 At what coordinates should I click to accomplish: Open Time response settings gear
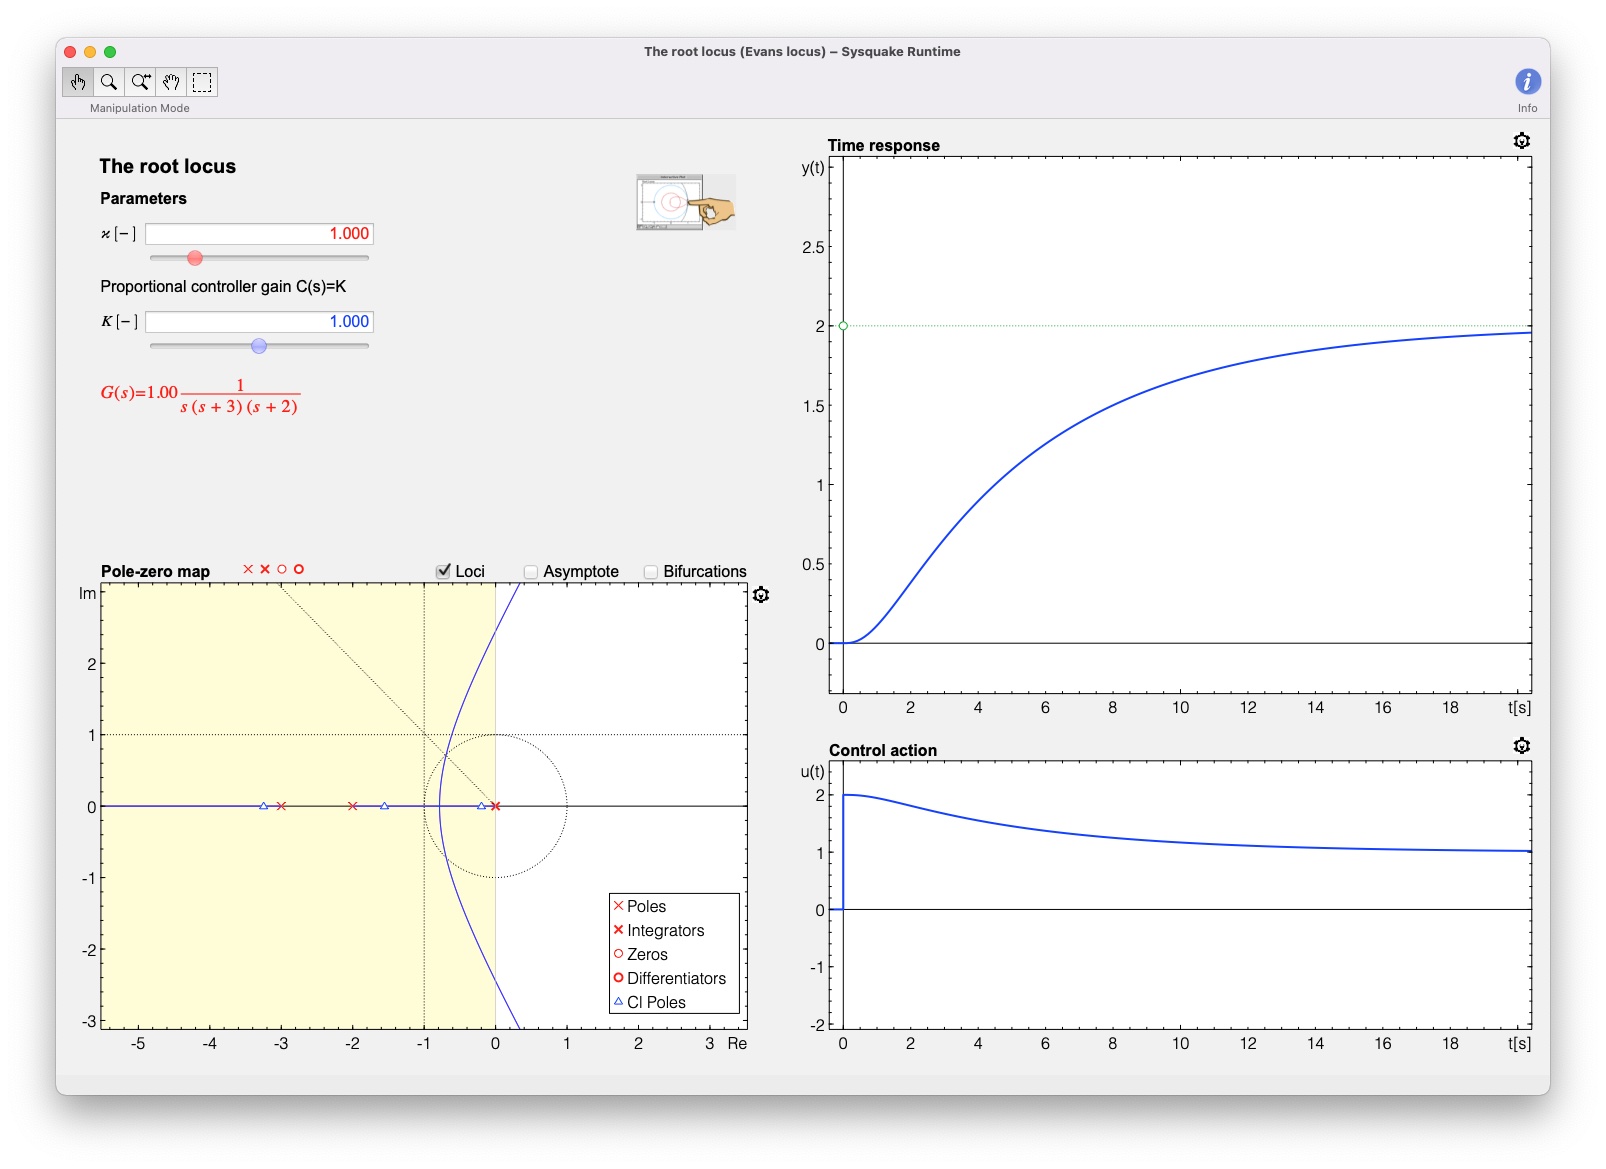pyautogui.click(x=1522, y=141)
